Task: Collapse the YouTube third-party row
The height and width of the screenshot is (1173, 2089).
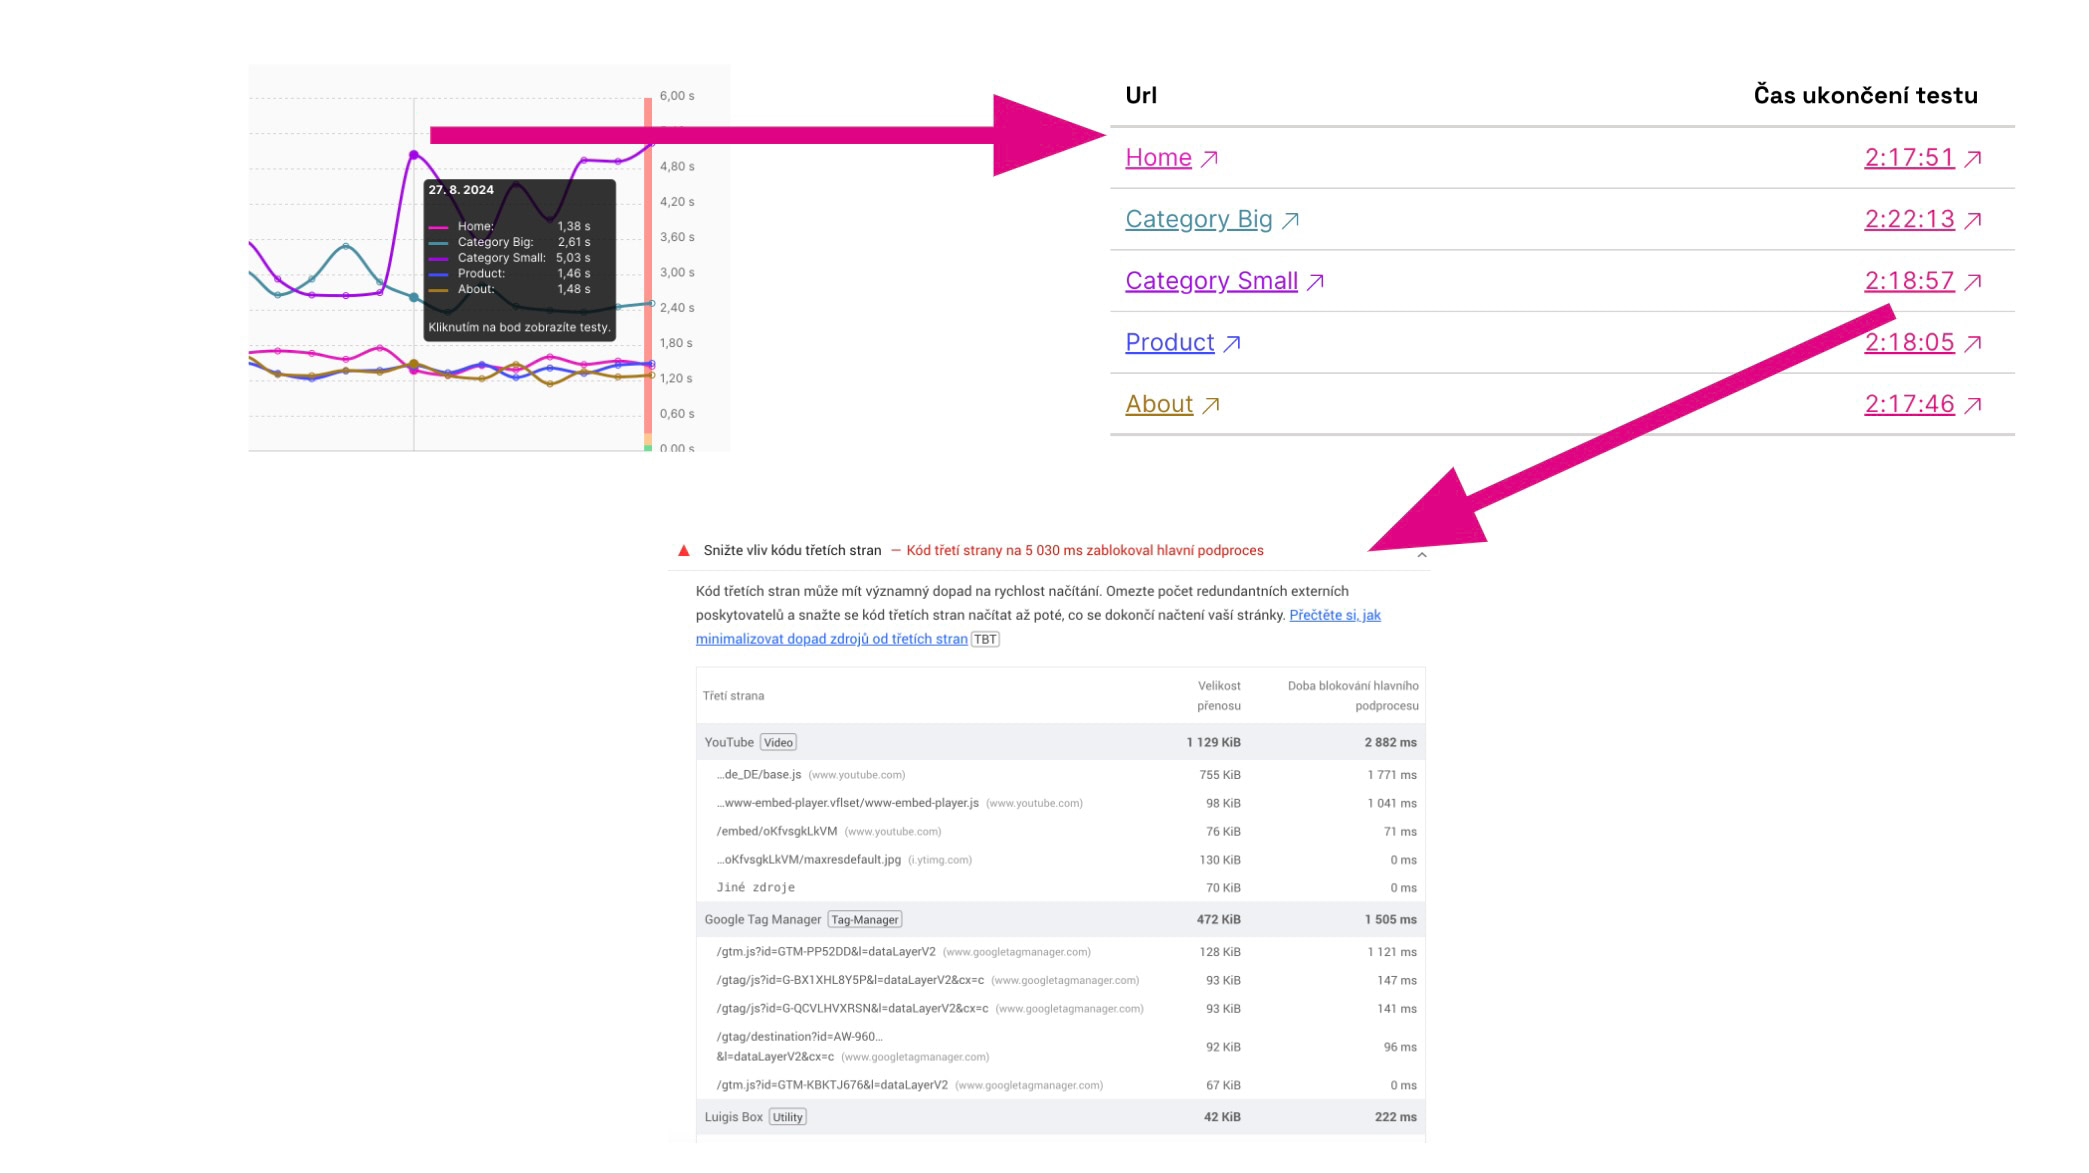Action: coord(729,742)
